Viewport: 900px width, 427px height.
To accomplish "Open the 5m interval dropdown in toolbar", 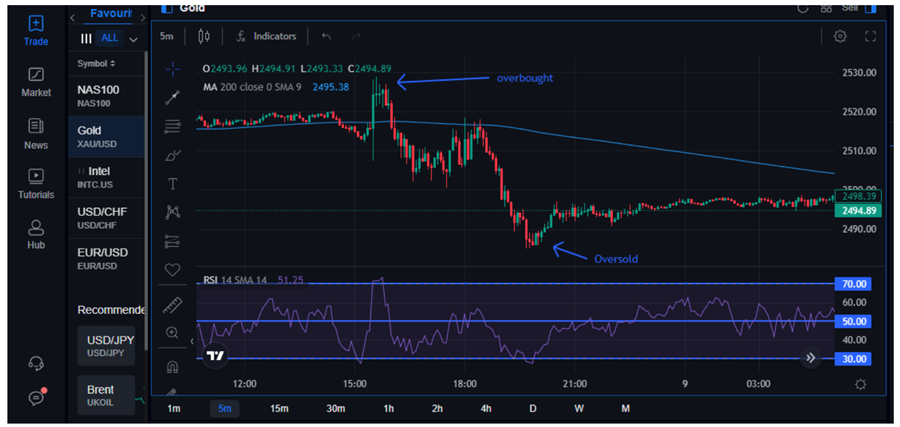I will point(167,36).
